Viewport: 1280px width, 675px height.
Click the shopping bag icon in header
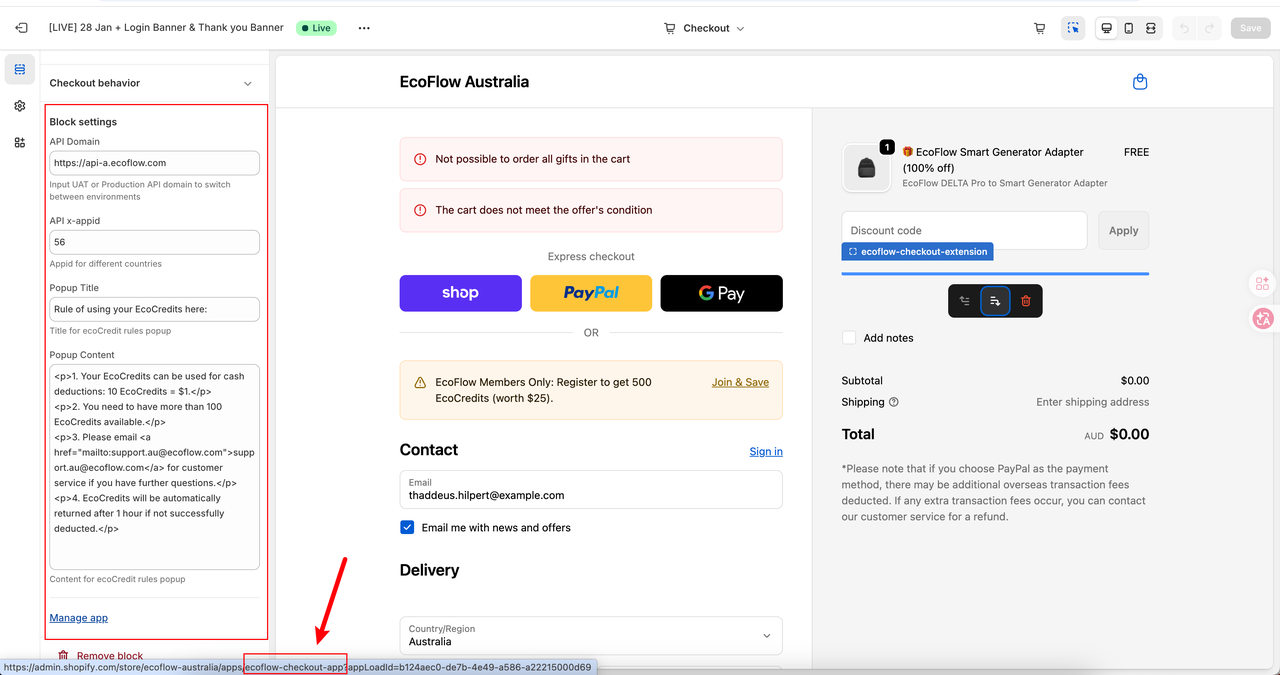(x=1139, y=82)
